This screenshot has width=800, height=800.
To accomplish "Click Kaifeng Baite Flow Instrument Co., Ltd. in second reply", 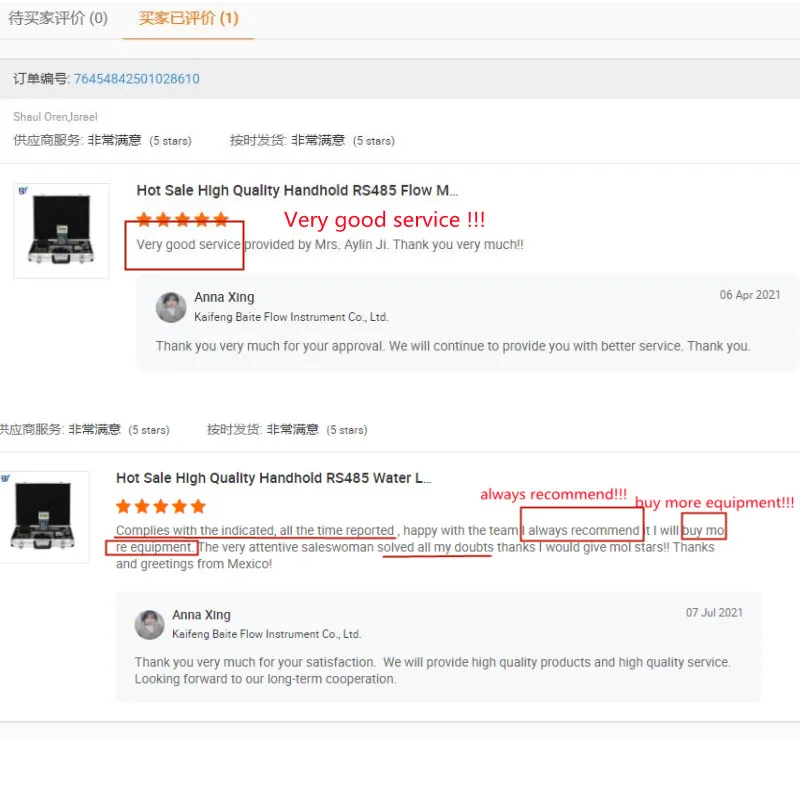I will tap(267, 634).
